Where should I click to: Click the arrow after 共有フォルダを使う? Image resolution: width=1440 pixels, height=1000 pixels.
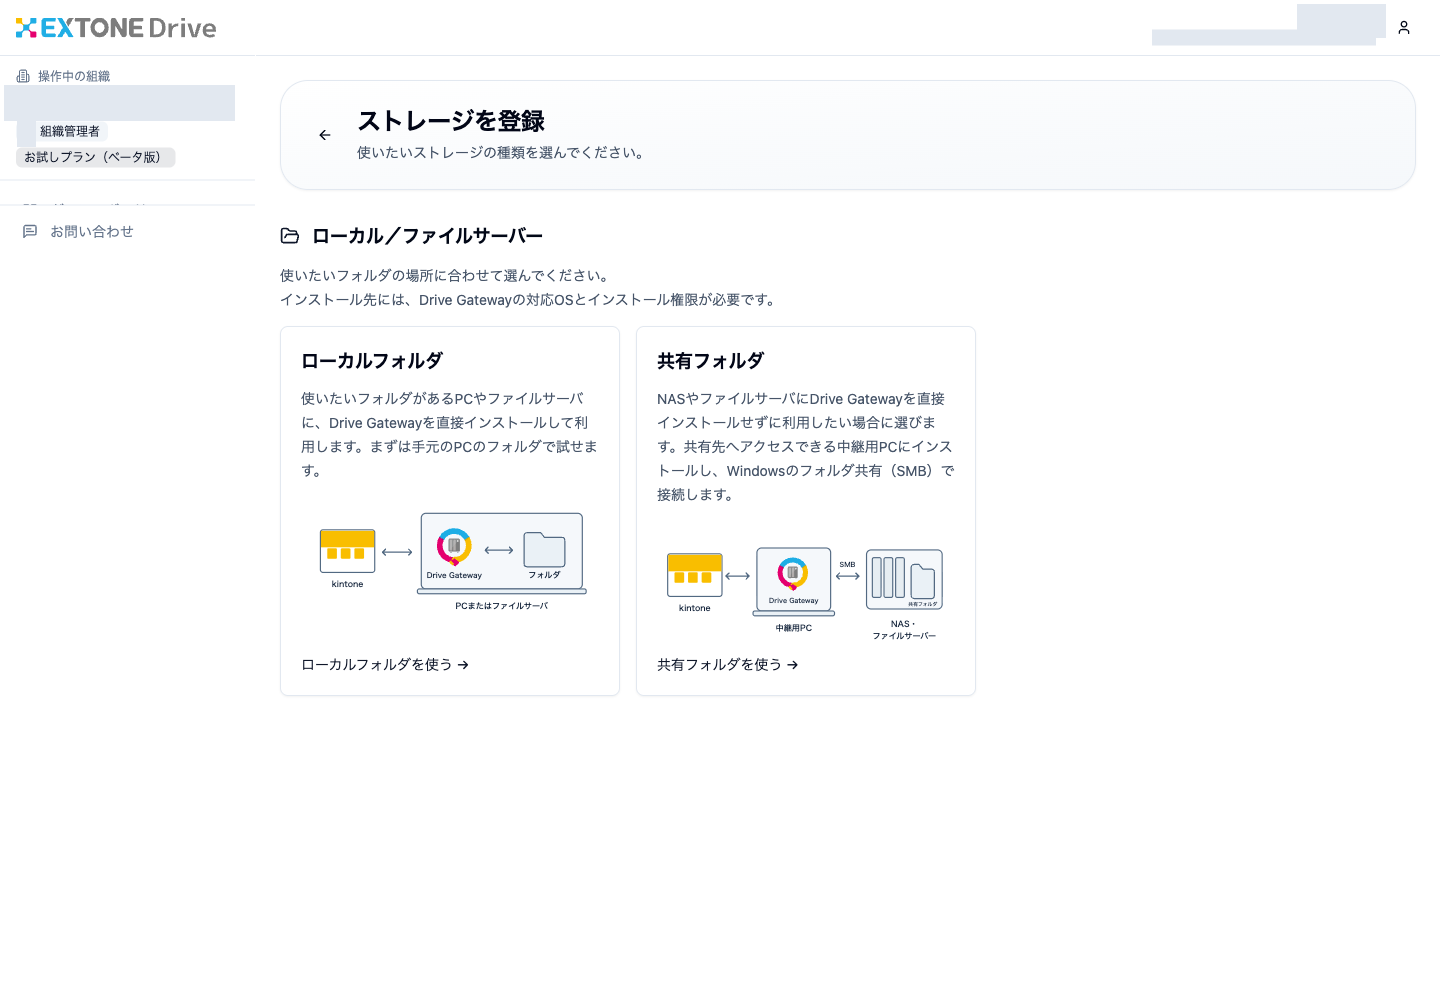(x=792, y=665)
